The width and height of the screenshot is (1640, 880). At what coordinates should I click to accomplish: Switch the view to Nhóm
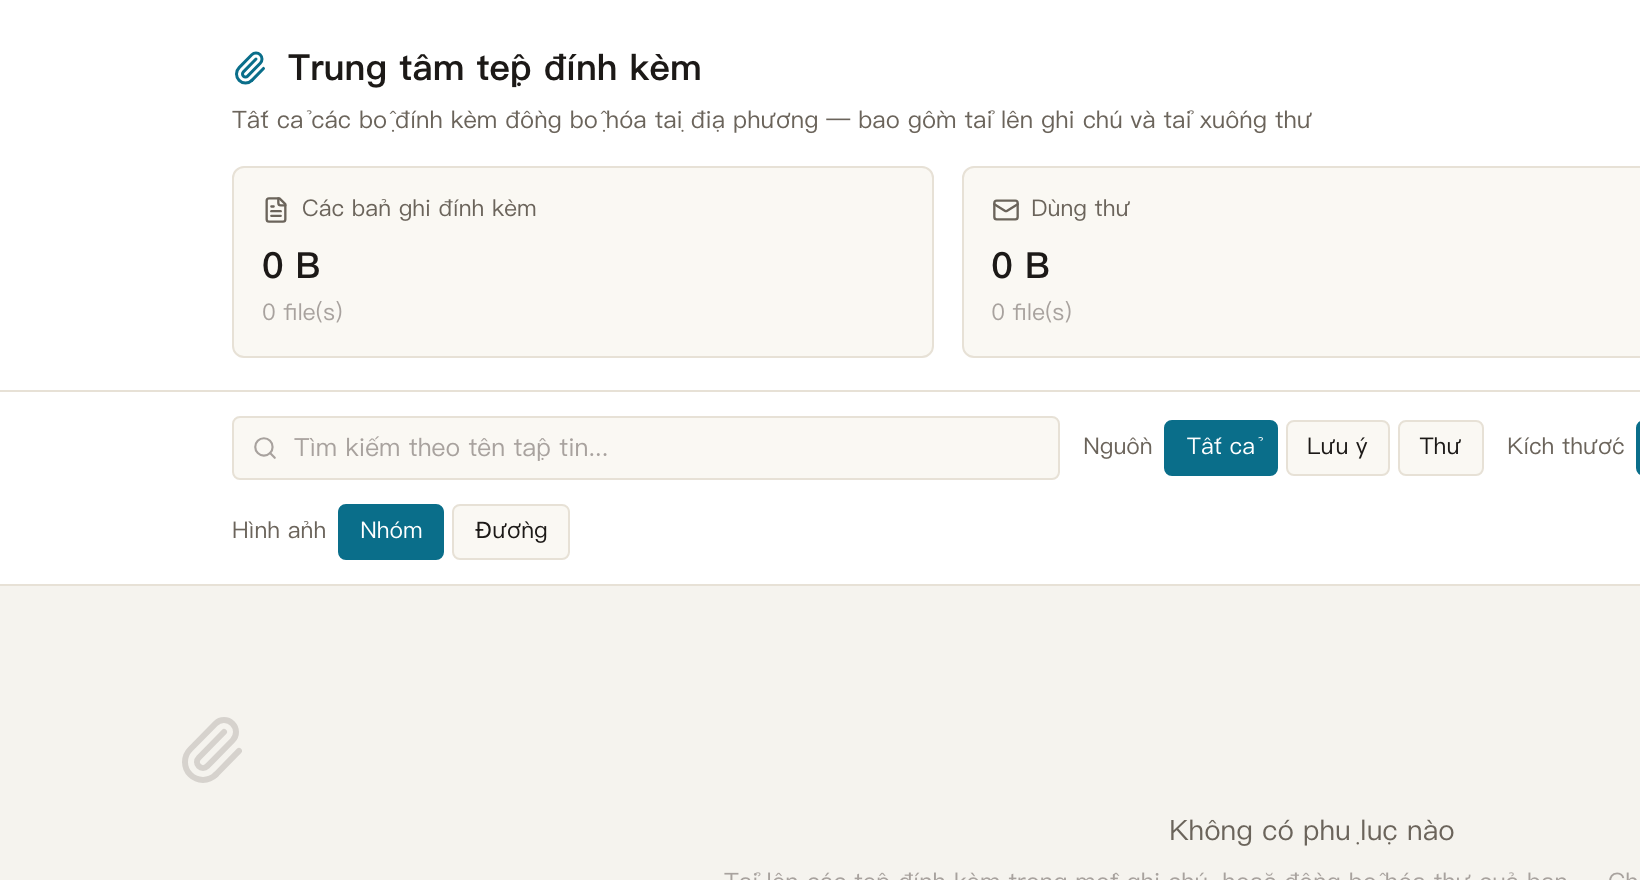[x=391, y=532]
